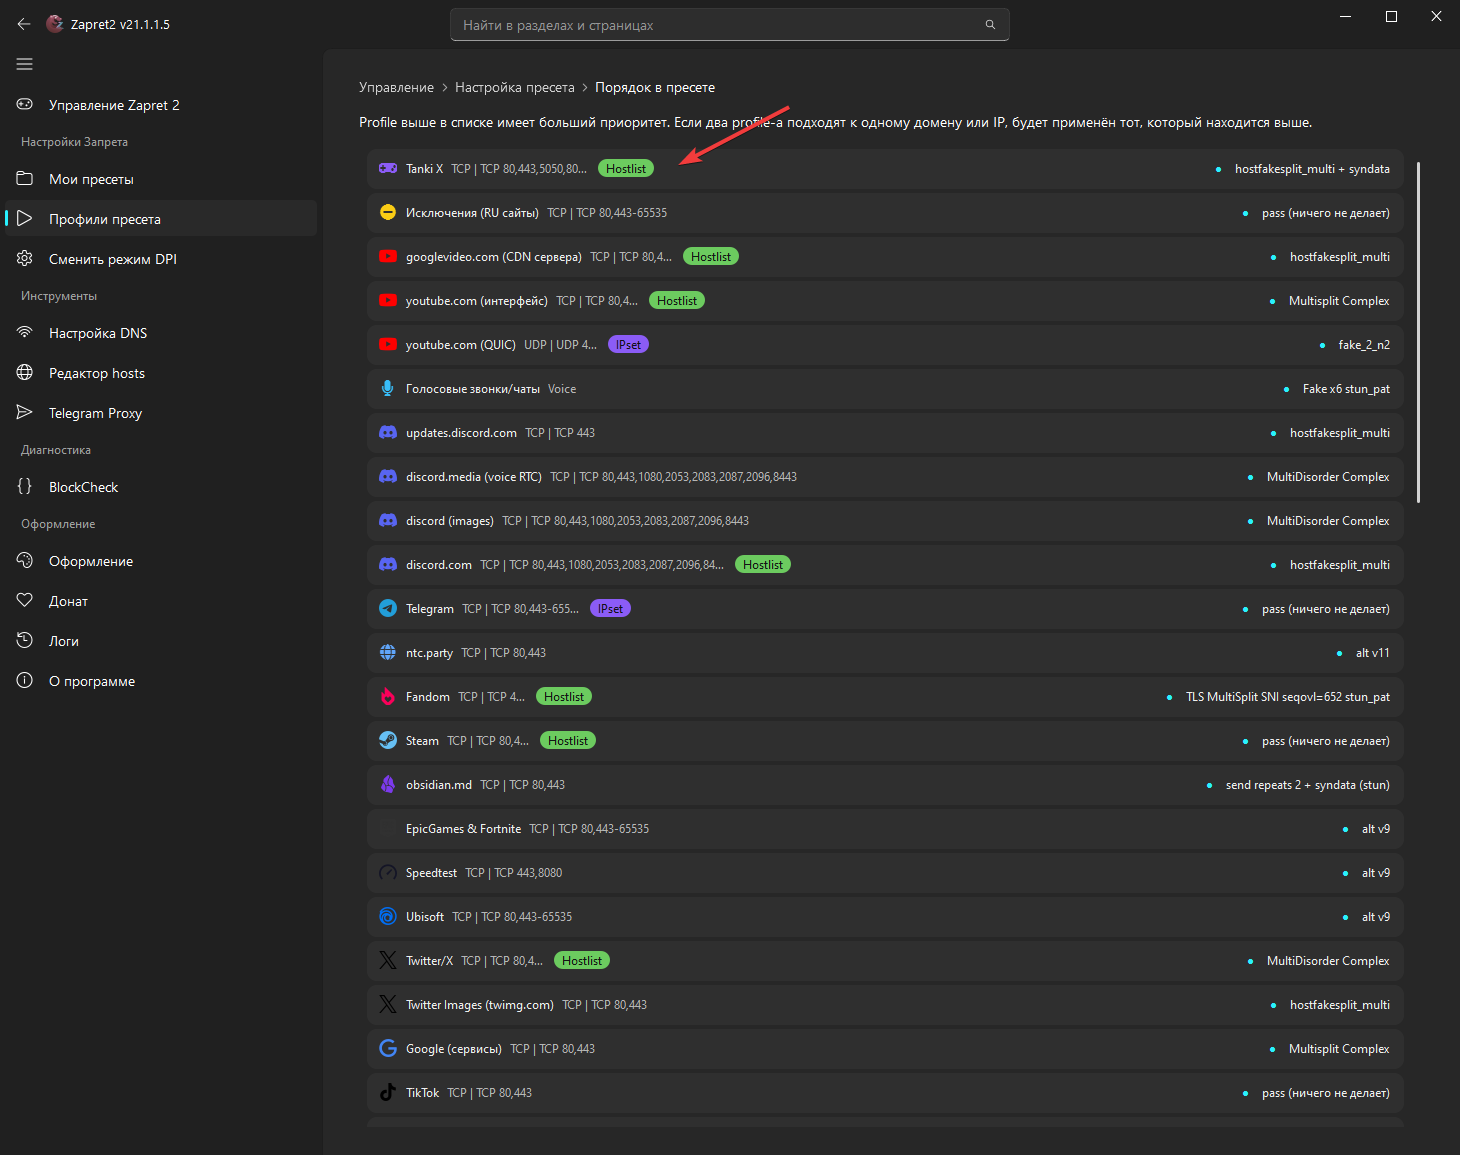The width and height of the screenshot is (1460, 1155).
Task: Click the Speedtest gauge icon
Action: click(388, 873)
